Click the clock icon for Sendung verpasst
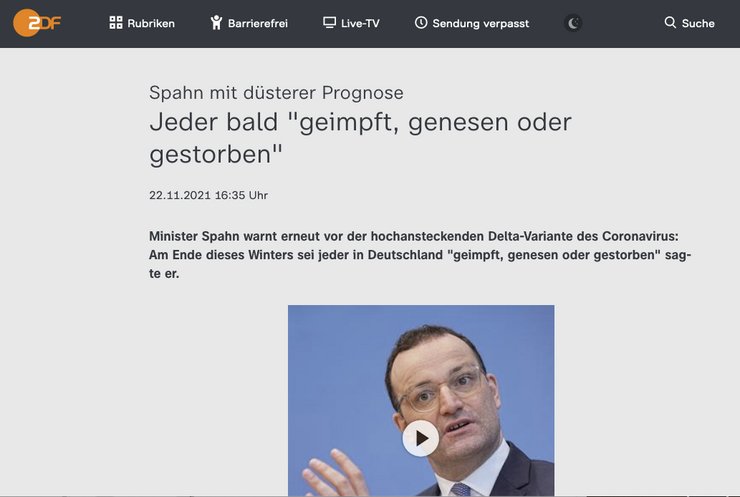Viewport: 740px width, 497px height. 421,22
